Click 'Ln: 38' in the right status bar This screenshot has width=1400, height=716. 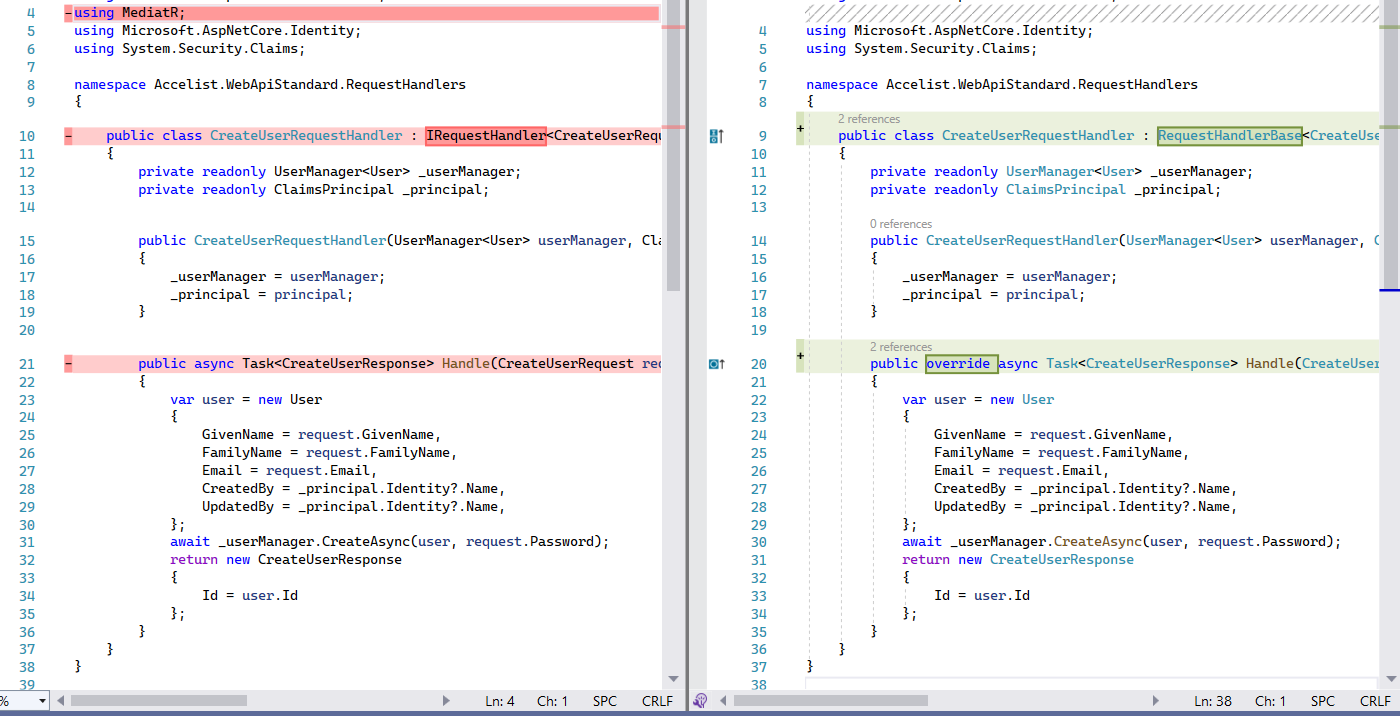coord(1213,701)
